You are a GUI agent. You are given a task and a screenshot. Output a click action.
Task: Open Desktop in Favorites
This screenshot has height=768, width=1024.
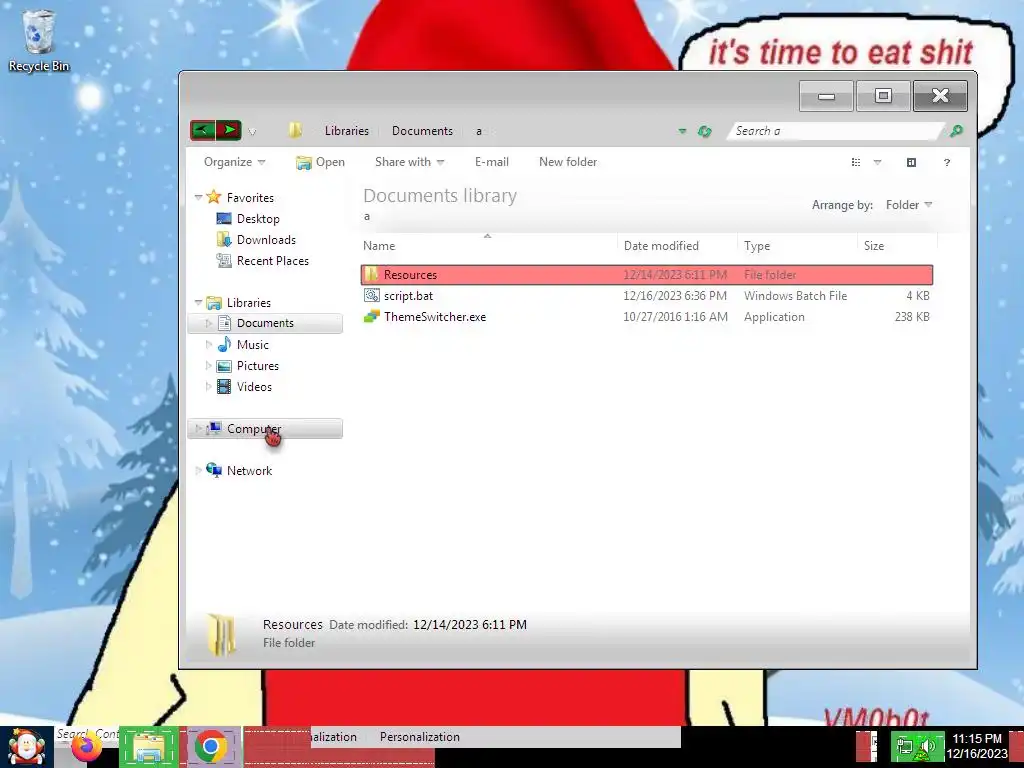[x=258, y=219]
